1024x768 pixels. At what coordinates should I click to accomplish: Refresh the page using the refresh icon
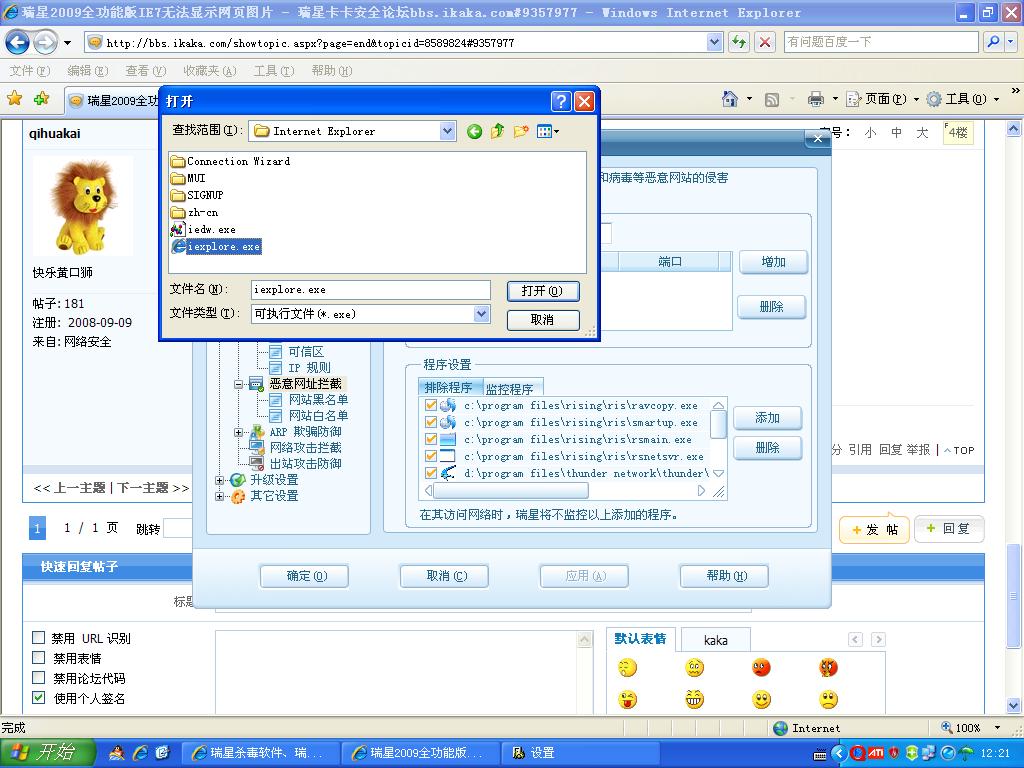coord(739,42)
